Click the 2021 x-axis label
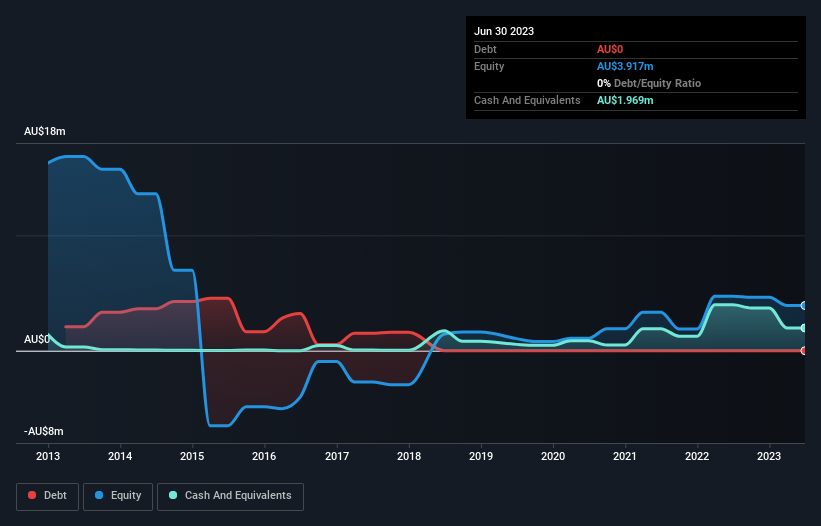 625,456
